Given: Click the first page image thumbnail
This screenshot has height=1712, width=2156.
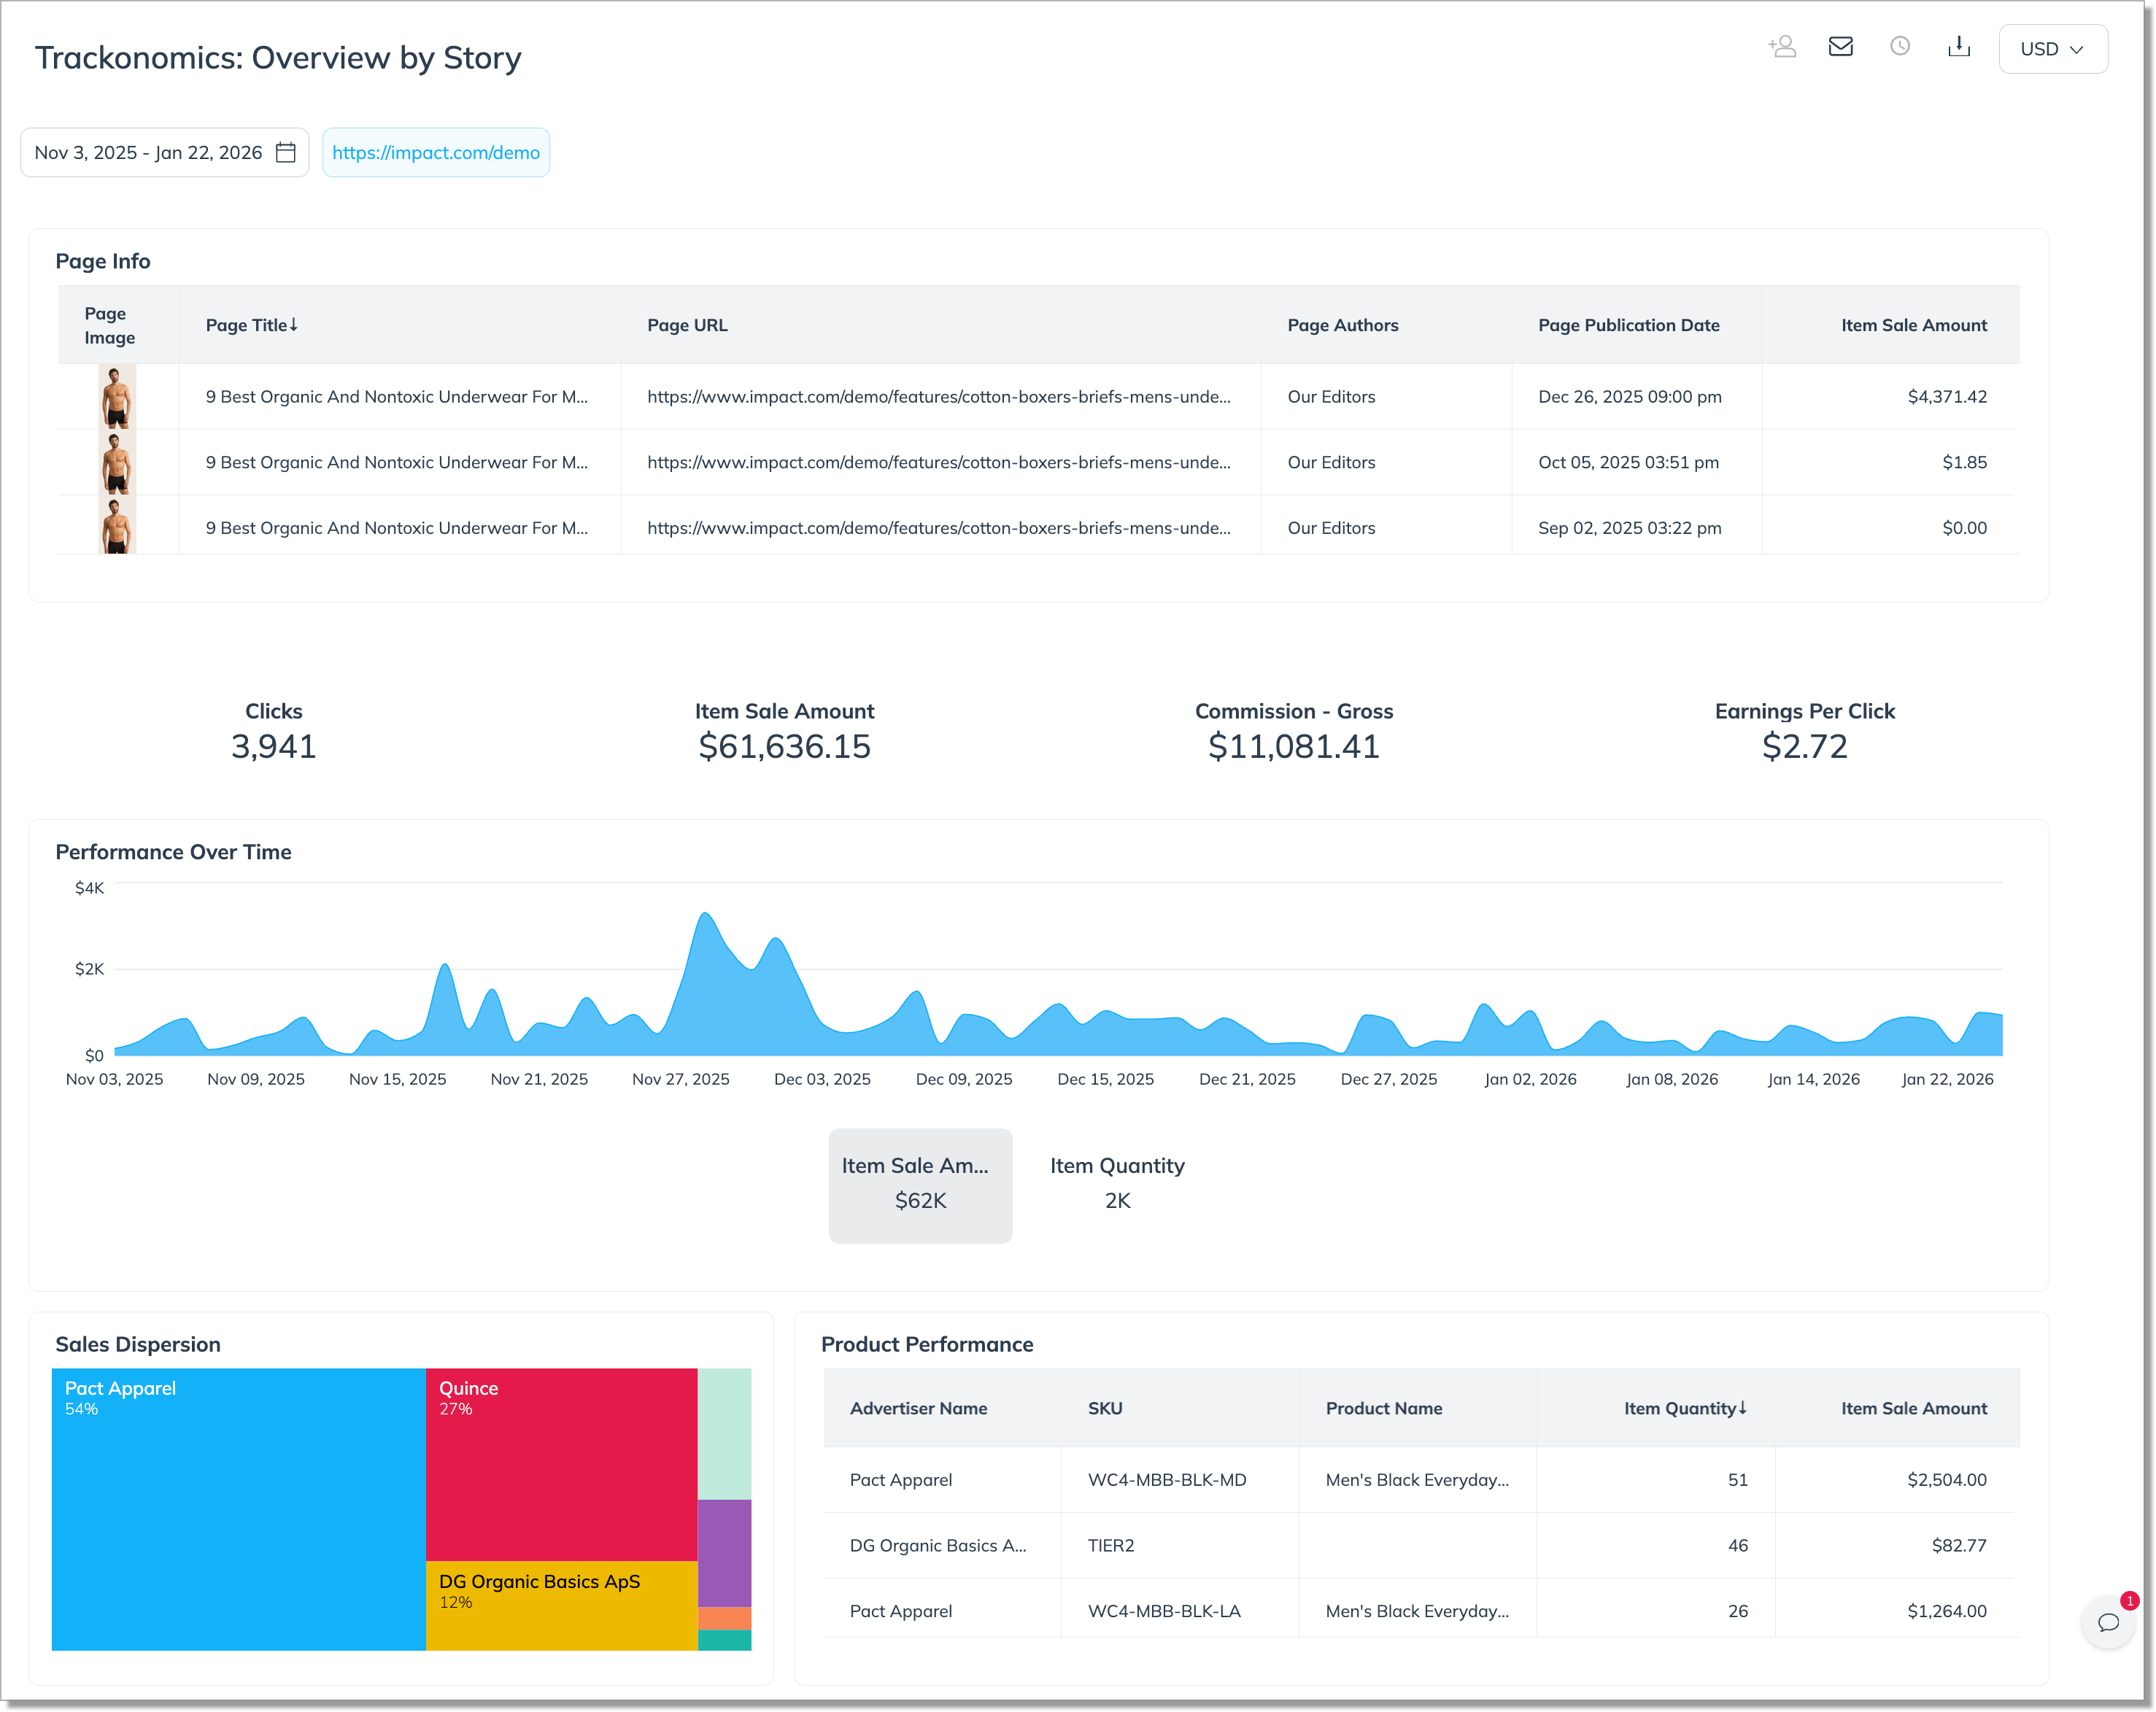Looking at the screenshot, I should (117, 397).
